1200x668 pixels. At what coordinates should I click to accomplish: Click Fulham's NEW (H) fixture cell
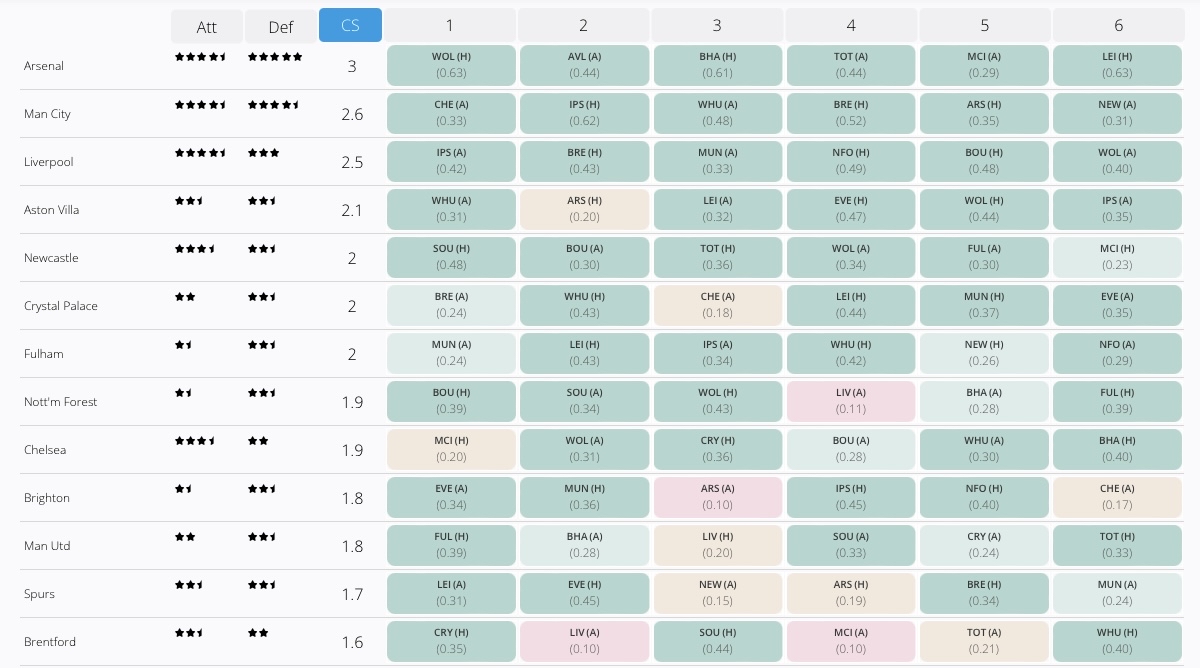[984, 353]
